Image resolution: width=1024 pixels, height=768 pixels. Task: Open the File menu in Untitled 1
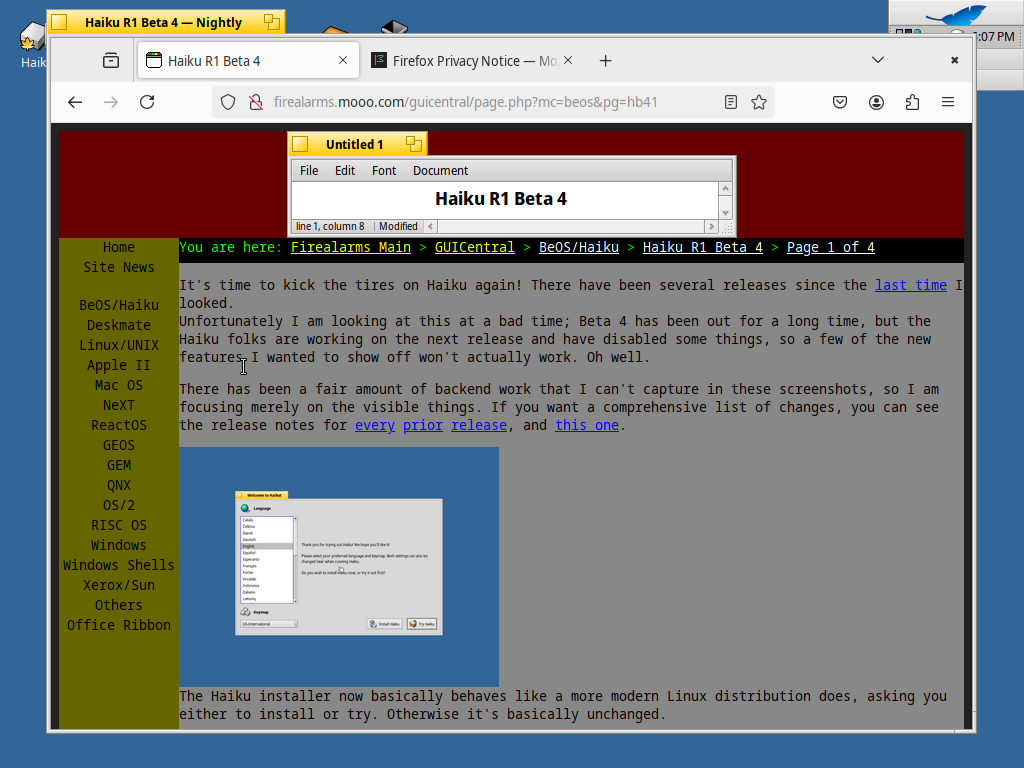coord(309,170)
